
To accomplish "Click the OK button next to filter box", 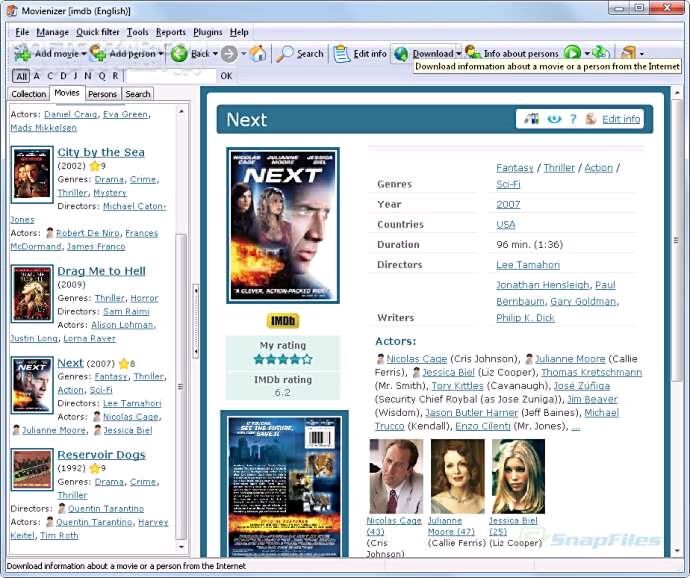I will tap(226, 76).
